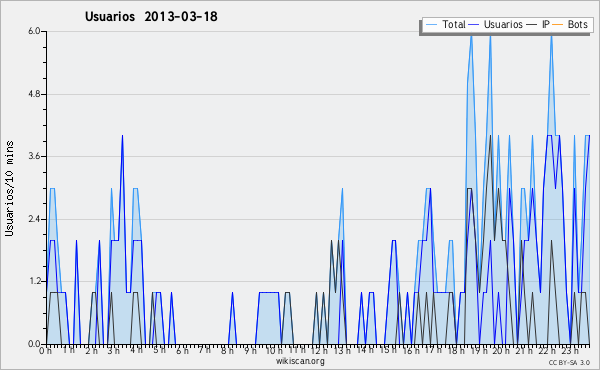Screen dimensions: 600x370
Task: Click the '0 h' x-axis label
Action: click(x=45, y=350)
